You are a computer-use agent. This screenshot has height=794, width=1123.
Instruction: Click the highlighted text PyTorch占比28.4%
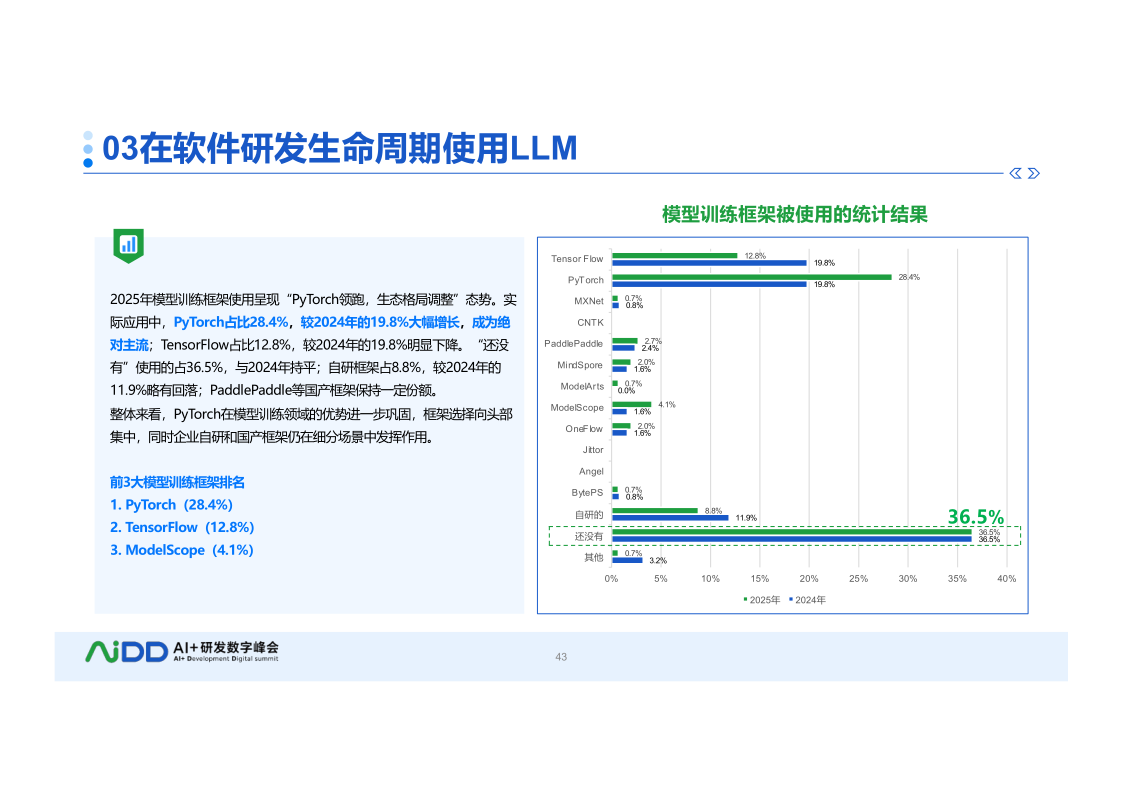231,322
